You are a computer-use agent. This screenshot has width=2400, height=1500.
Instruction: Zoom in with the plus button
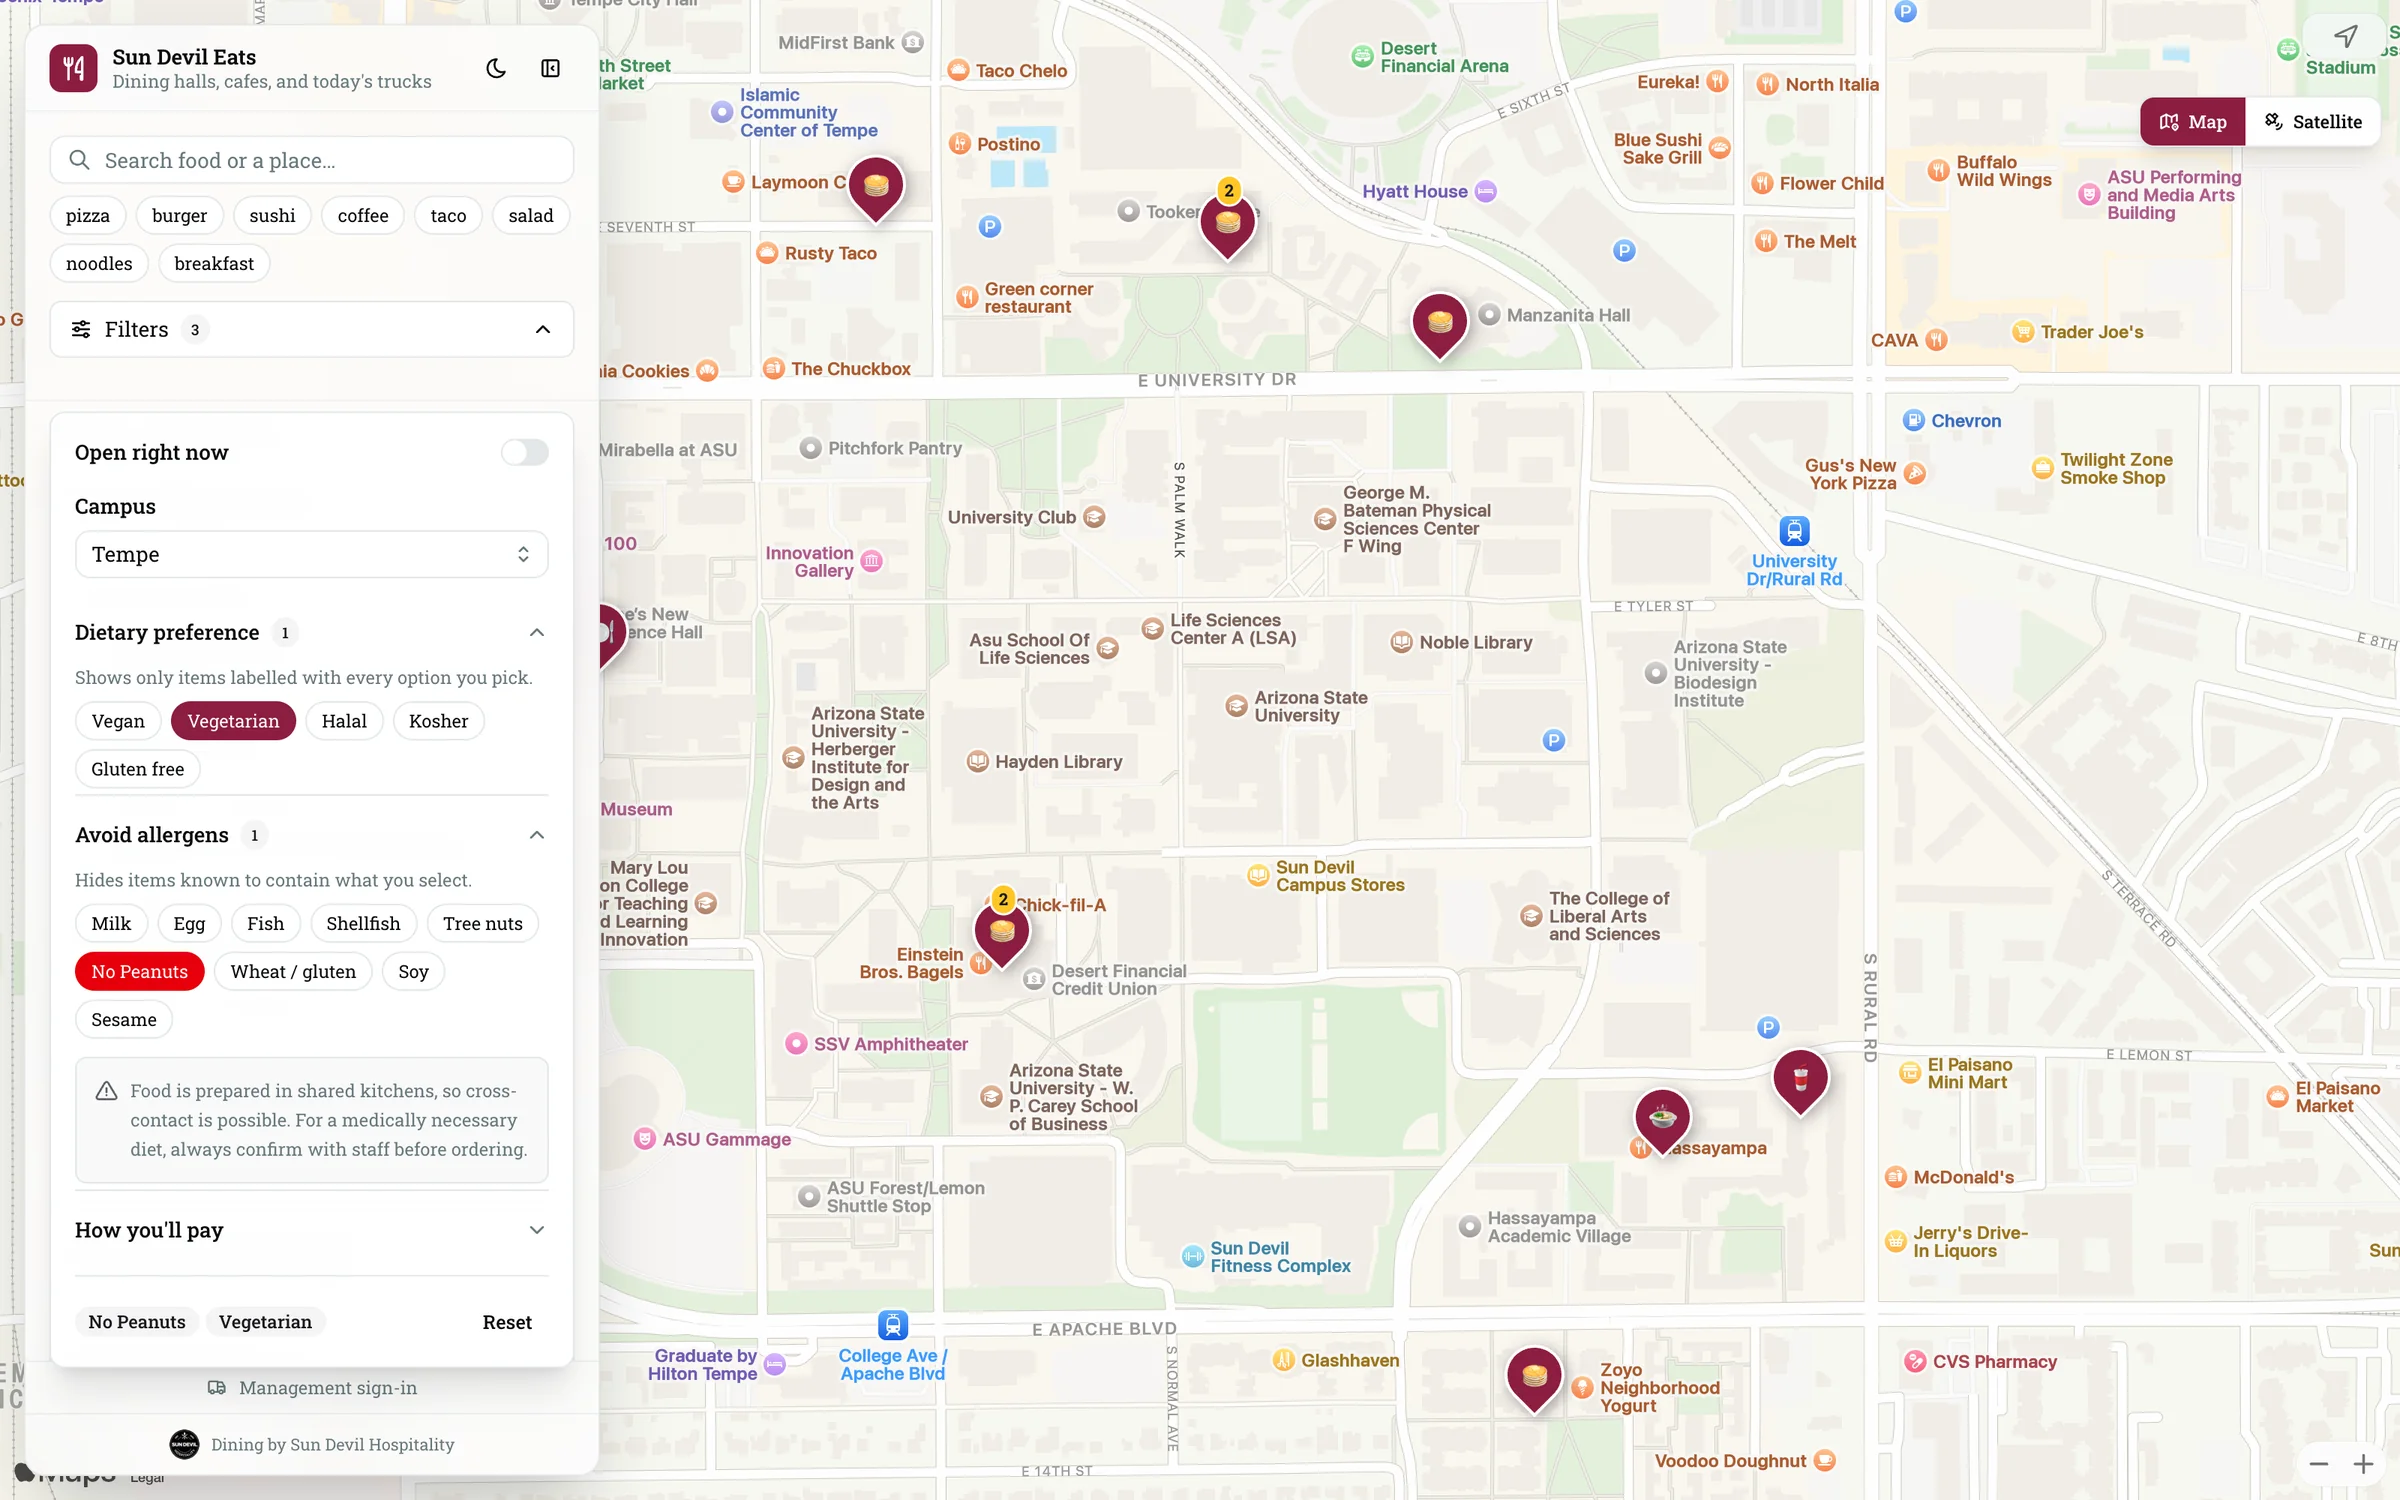pyautogui.click(x=2363, y=1464)
